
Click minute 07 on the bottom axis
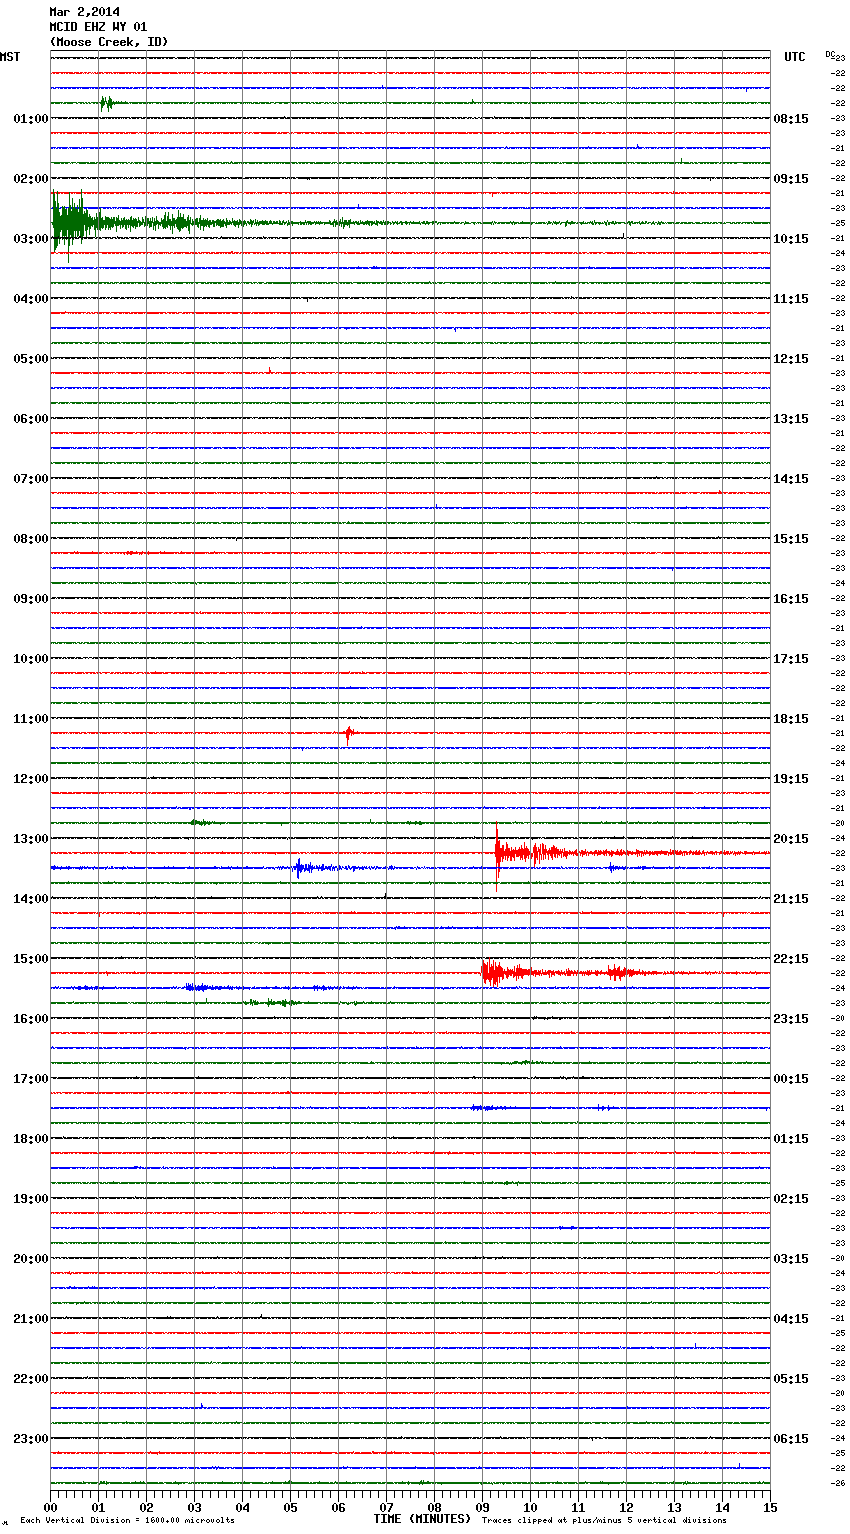(386, 1507)
